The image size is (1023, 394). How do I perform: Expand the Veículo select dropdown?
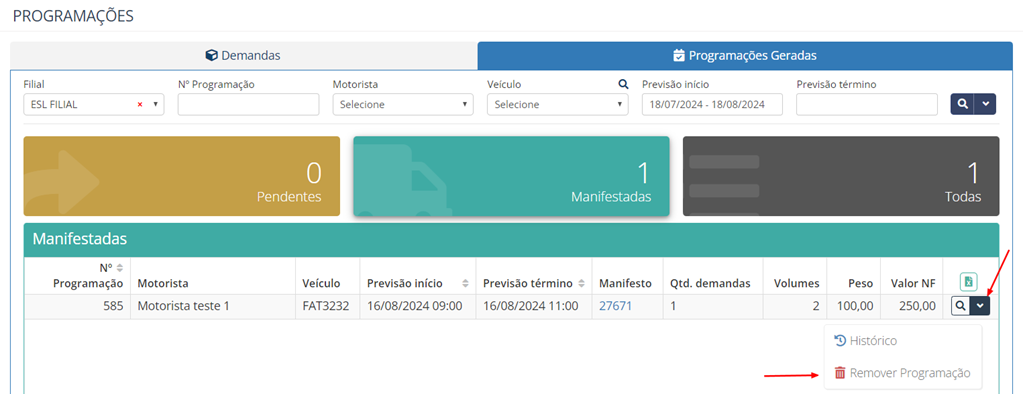tap(558, 104)
